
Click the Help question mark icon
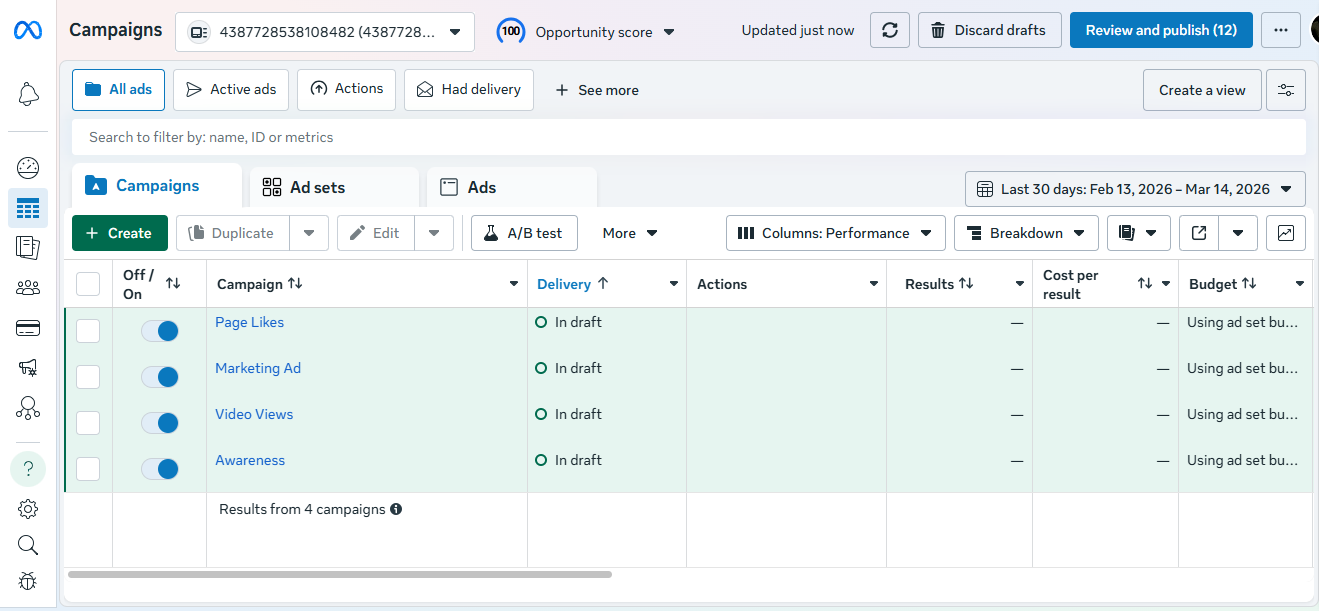point(28,468)
